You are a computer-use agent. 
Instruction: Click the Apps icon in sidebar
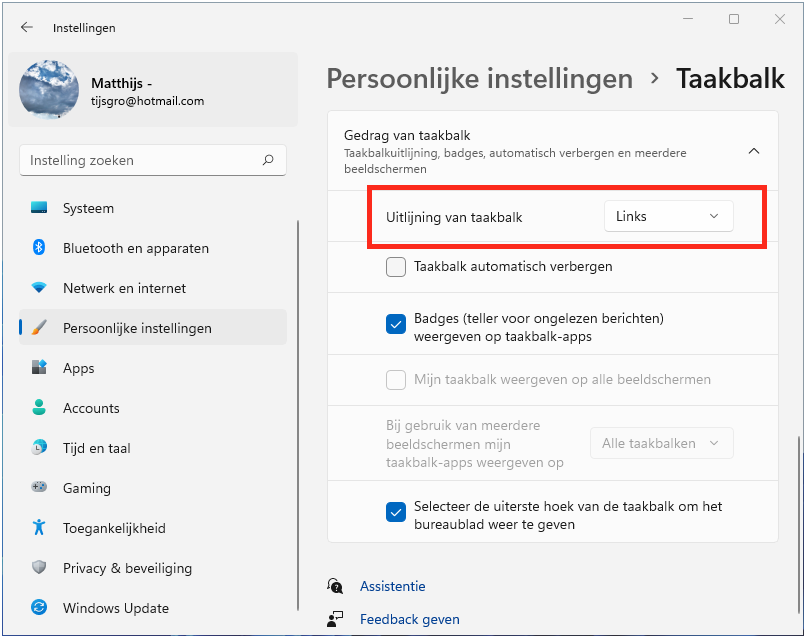click(x=39, y=368)
